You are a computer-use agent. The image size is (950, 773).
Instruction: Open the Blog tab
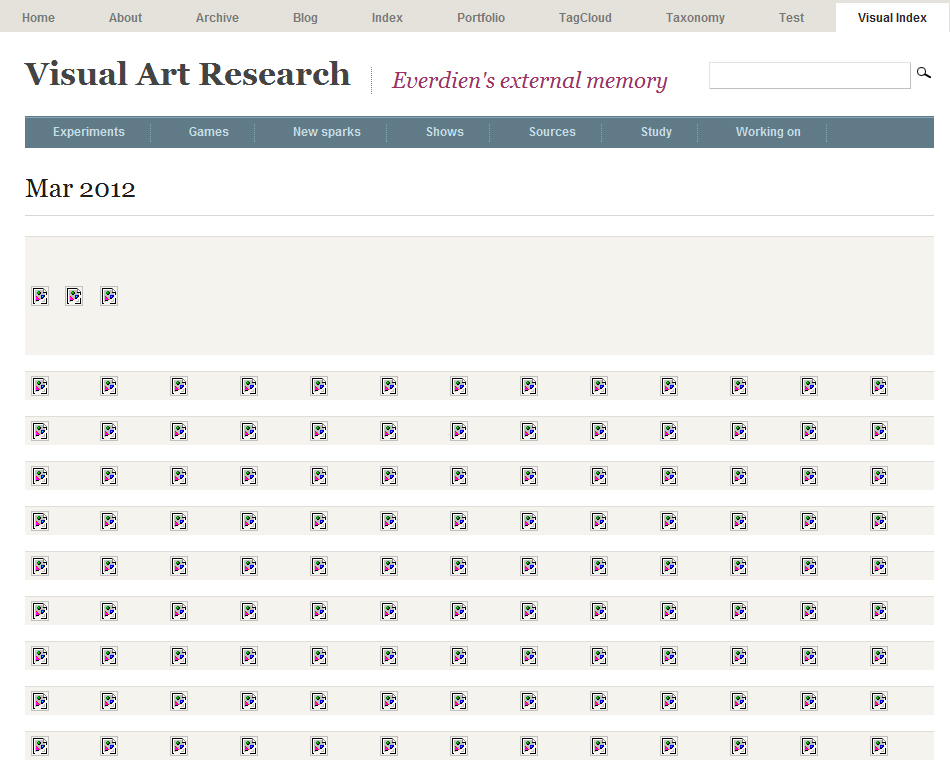(305, 18)
